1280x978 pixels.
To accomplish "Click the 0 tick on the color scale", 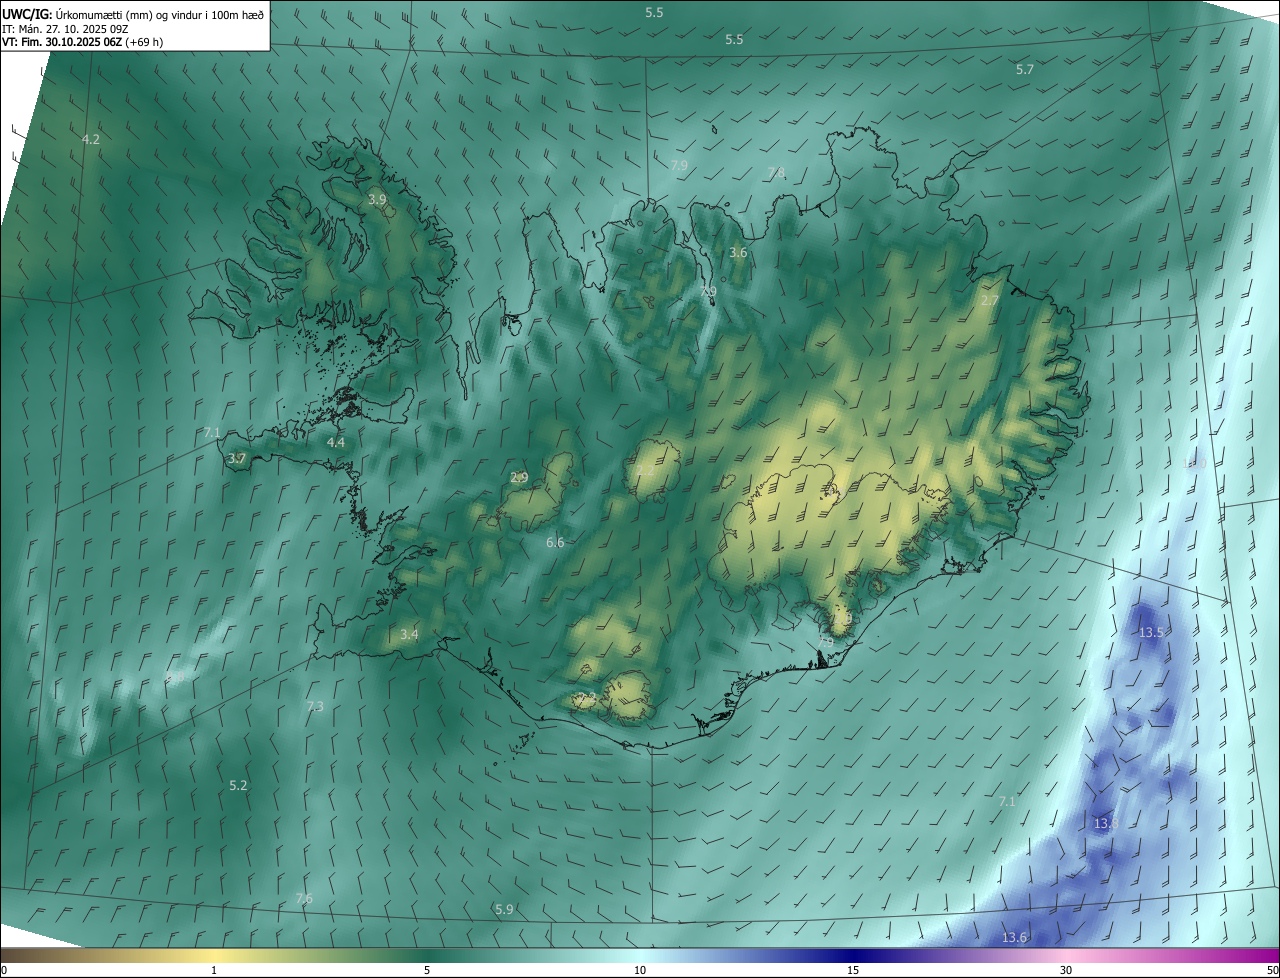I will [x=4, y=971].
